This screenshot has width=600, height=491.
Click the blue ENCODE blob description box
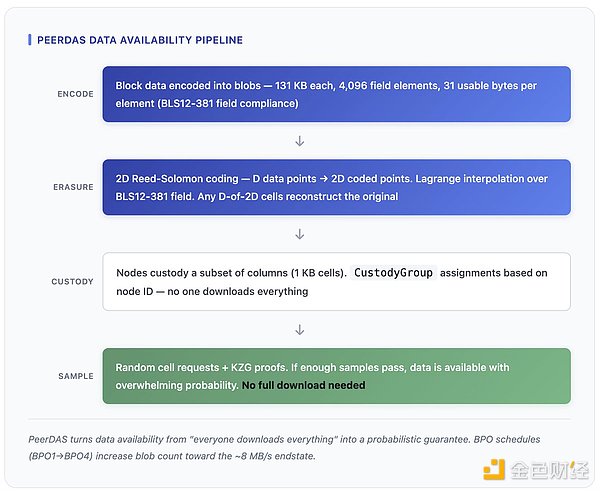coord(336,94)
